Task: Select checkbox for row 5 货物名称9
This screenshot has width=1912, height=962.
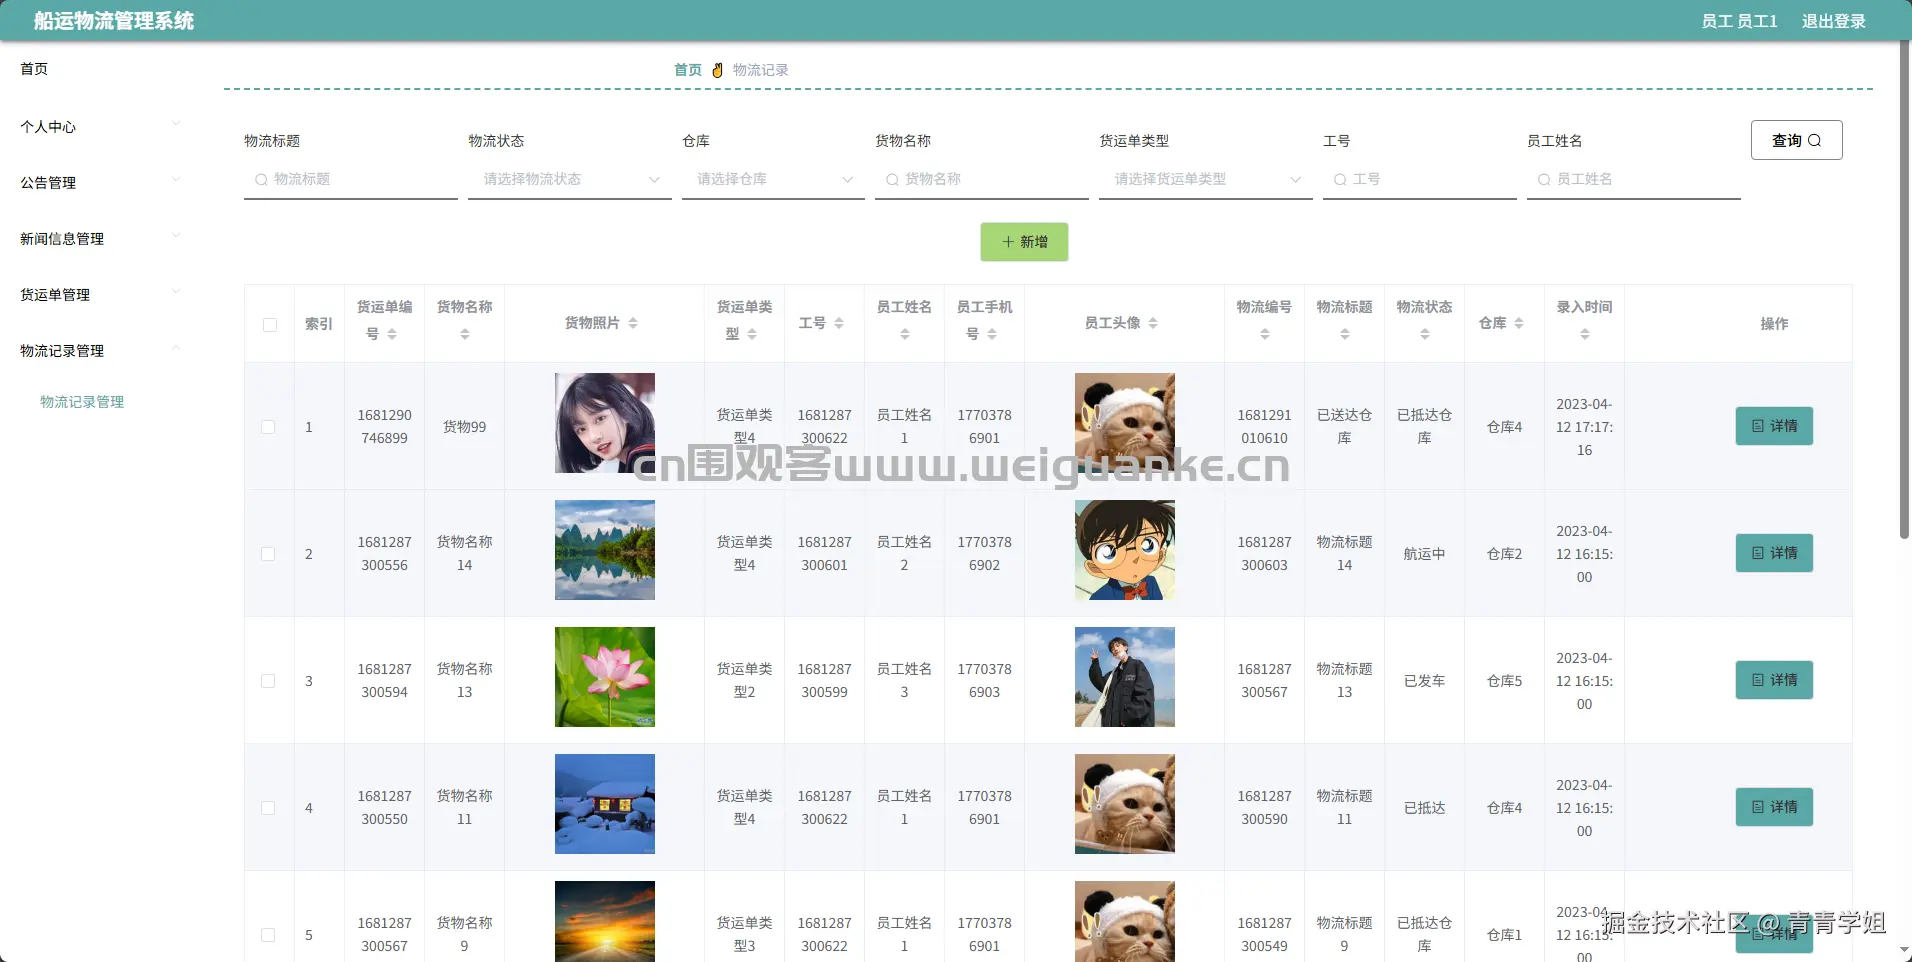Action: pos(268,935)
